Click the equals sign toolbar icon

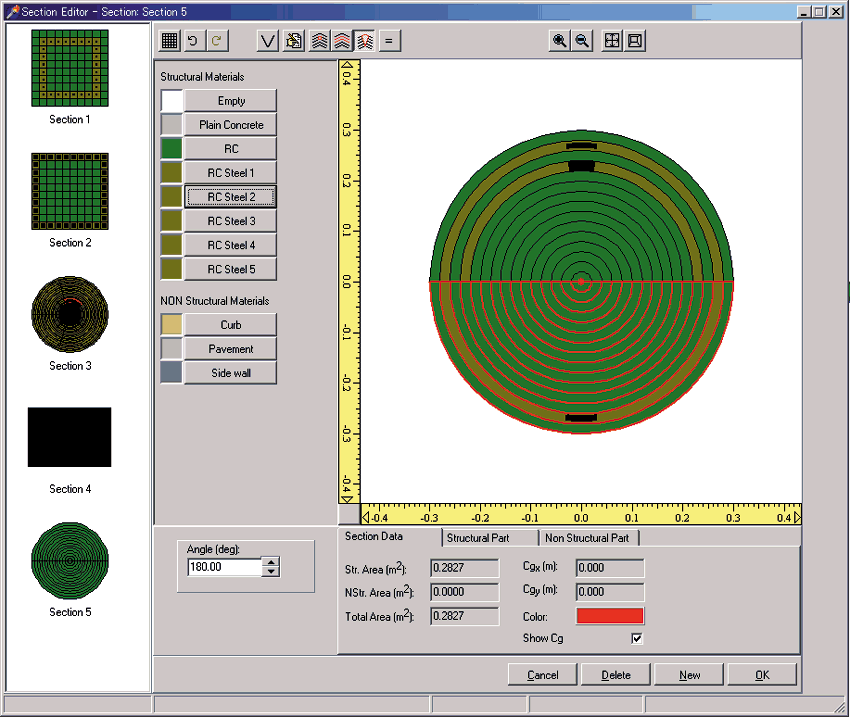(389, 41)
